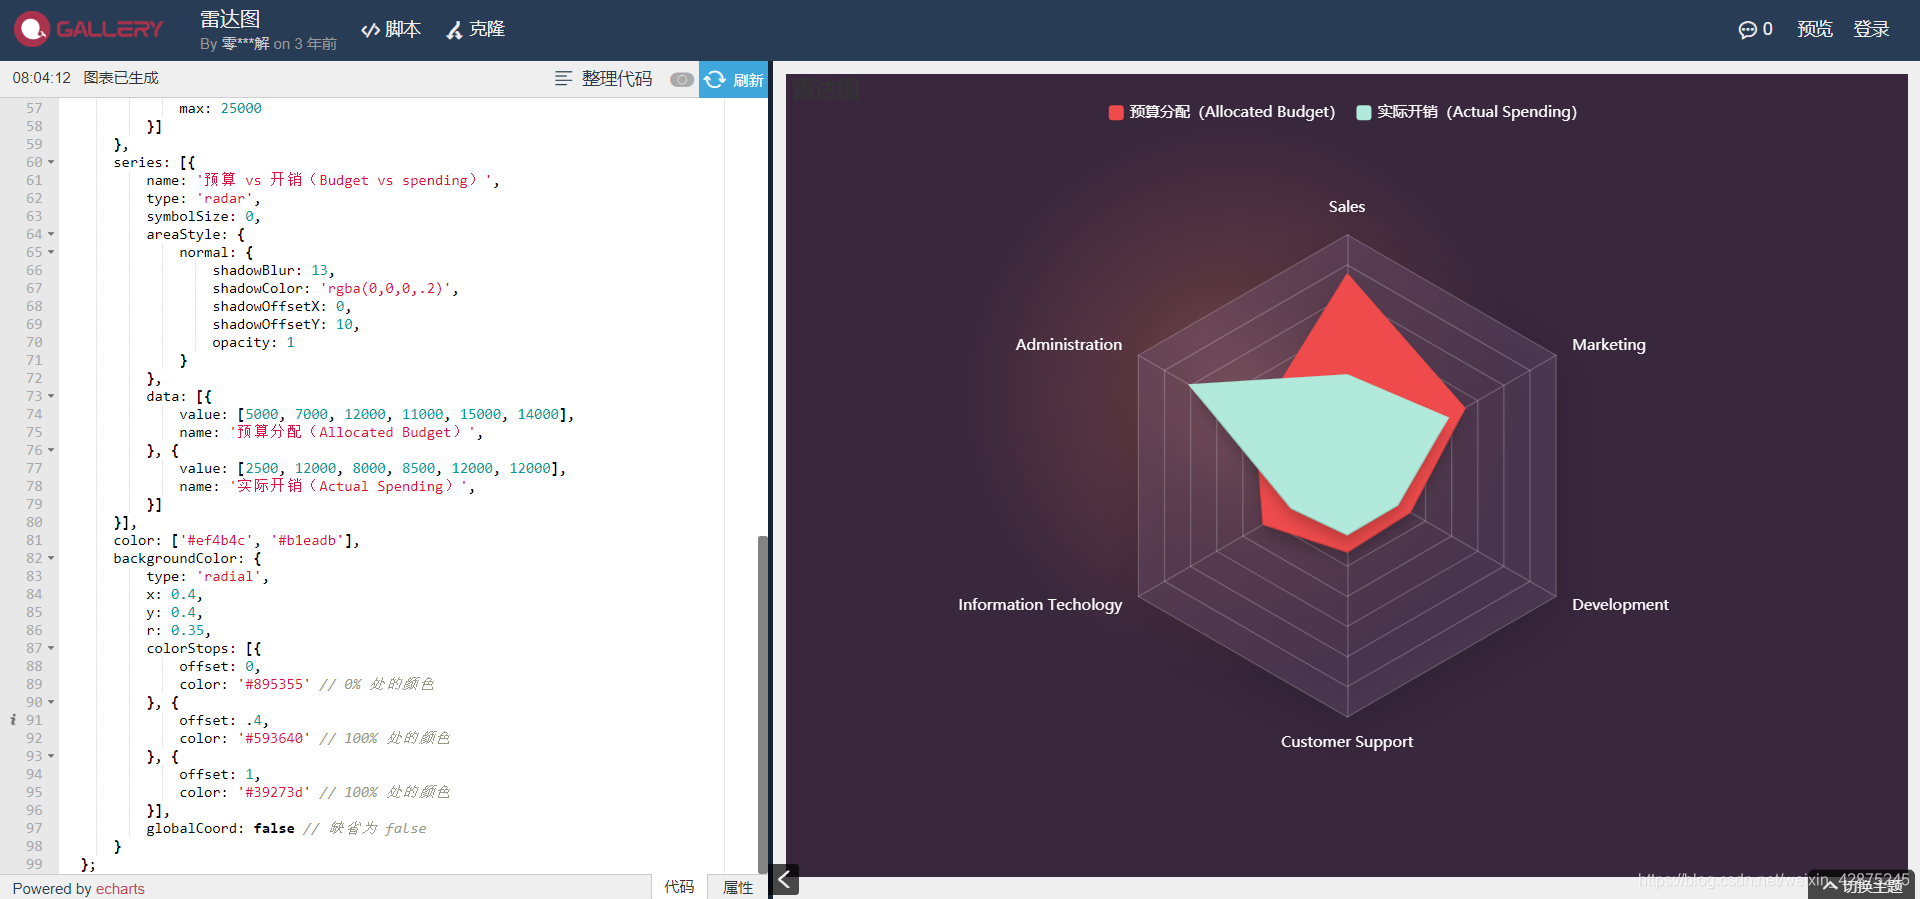Collapse code fold arrow at line 64
Viewport: 1920px width, 899px height.
(x=51, y=234)
